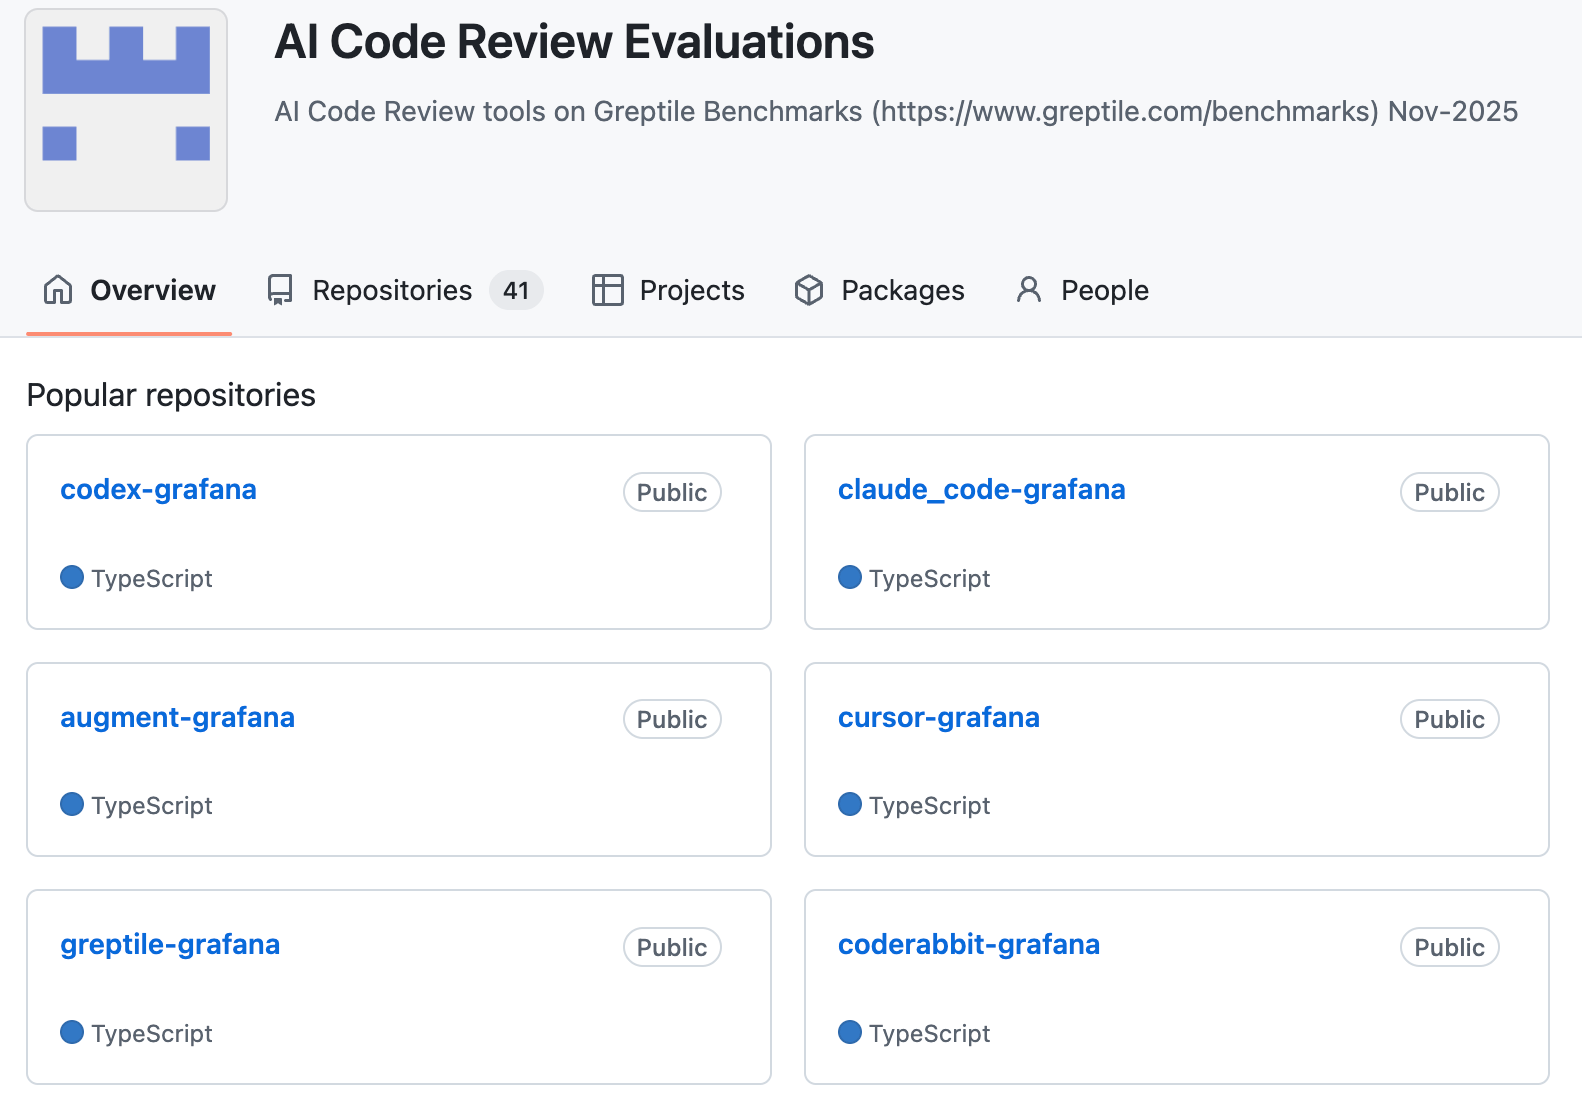The height and width of the screenshot is (1108, 1582).
Task: Click the Public badge on cursor-grafana
Action: (1449, 720)
